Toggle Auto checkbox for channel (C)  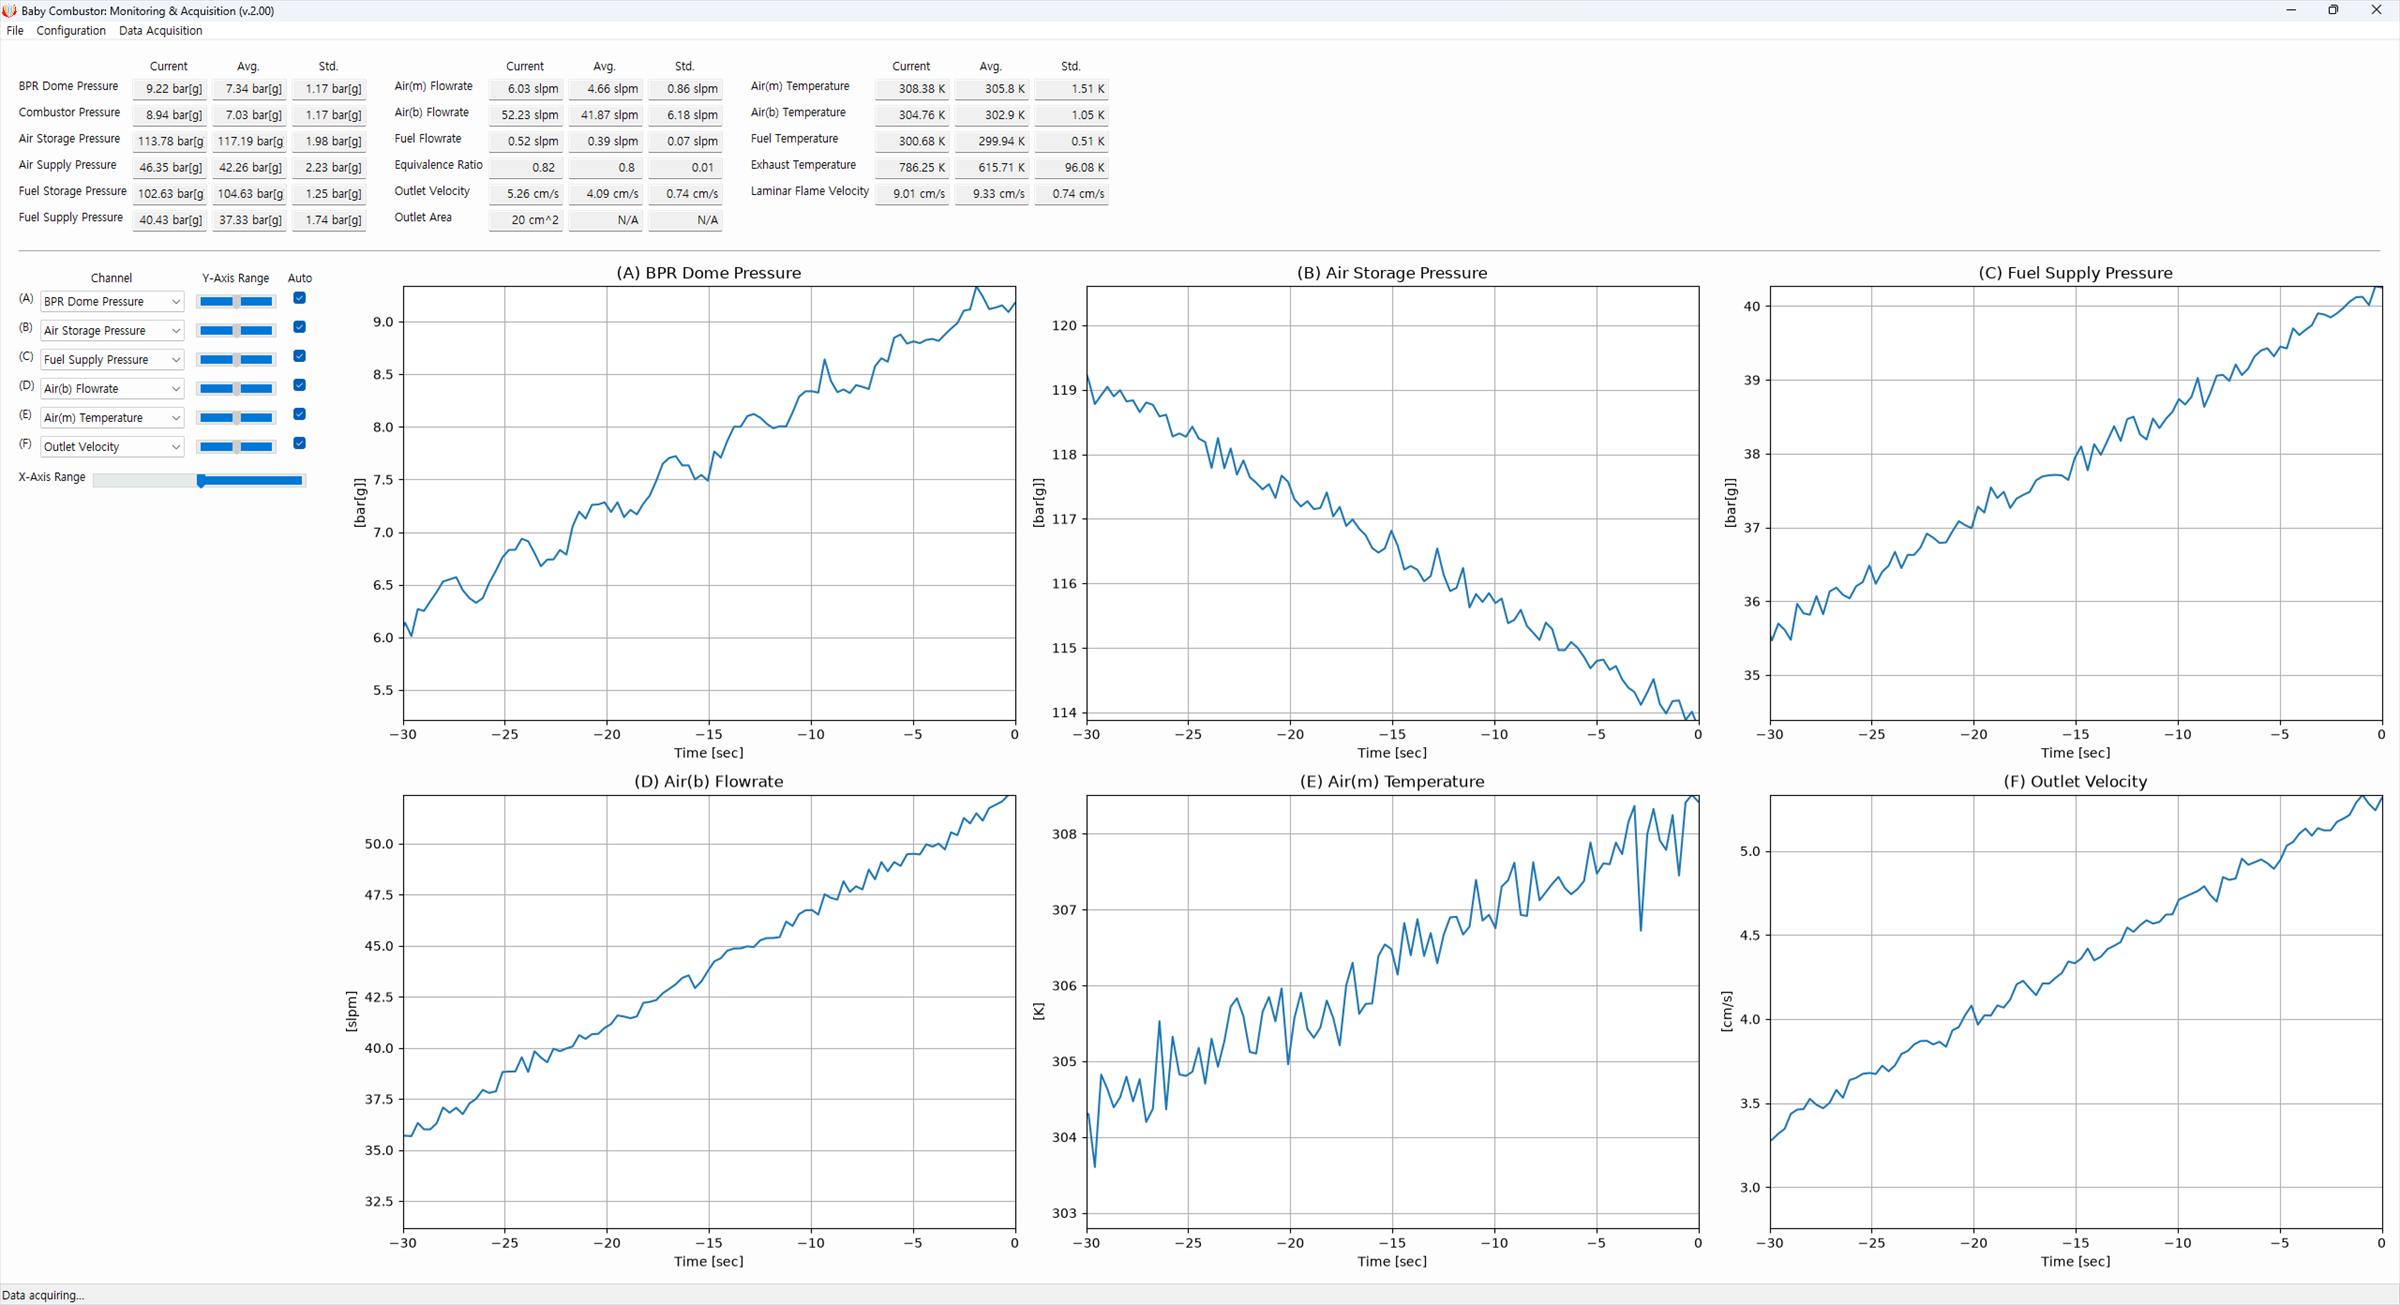pos(299,356)
